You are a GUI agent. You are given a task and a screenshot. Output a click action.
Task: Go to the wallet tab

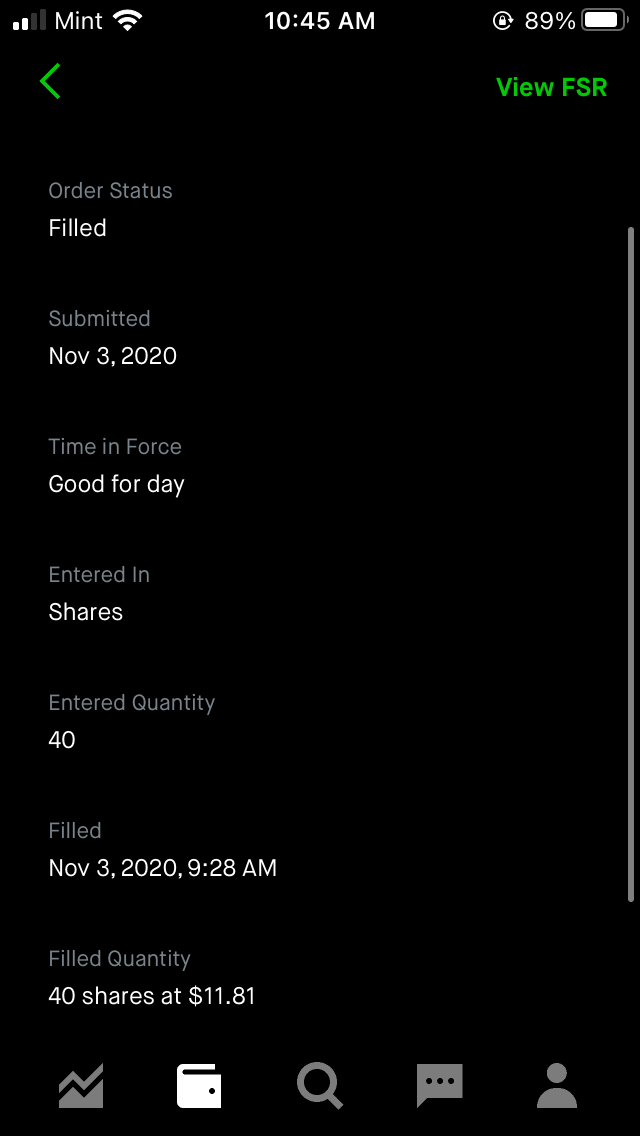tap(199, 1086)
